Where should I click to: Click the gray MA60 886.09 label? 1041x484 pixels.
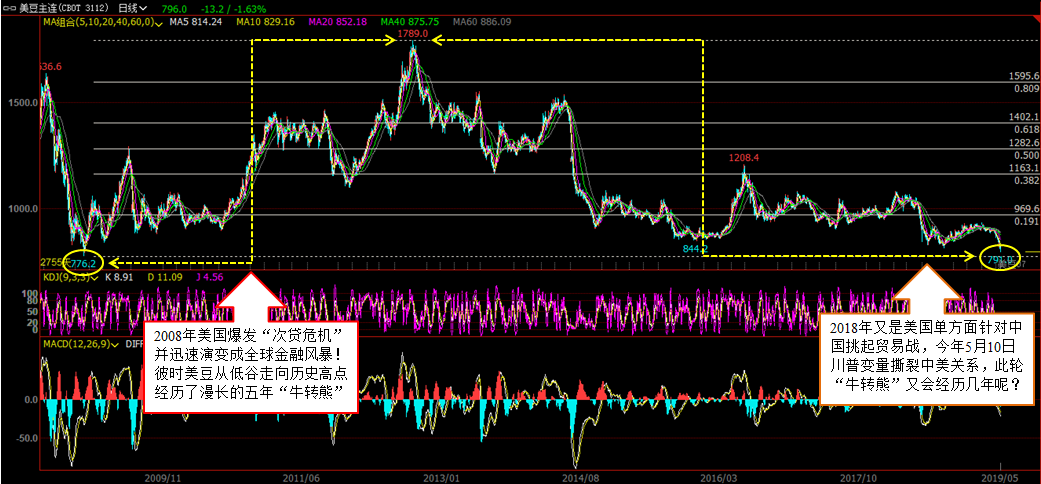point(484,20)
